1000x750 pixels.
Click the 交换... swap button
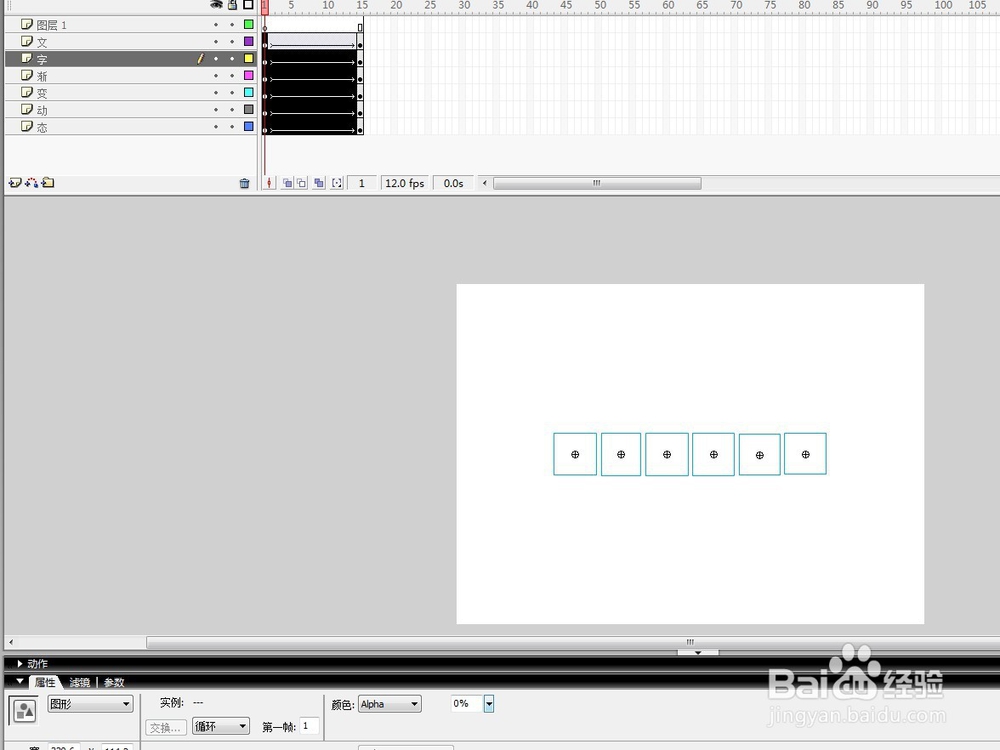point(166,727)
